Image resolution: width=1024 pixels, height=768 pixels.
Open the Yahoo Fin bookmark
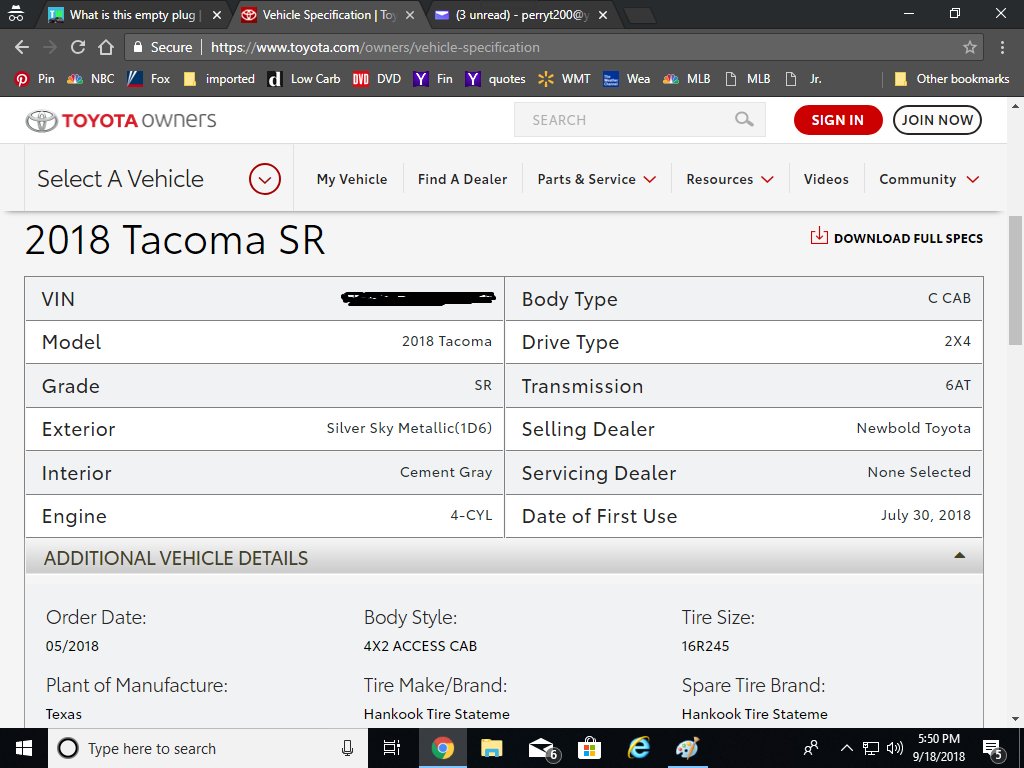433,79
